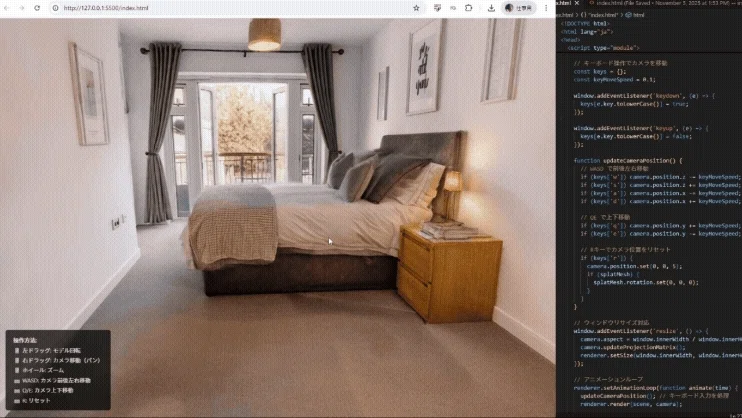Click the address bar showing 127.0.0.1:5500/index.html

[x=236, y=8]
